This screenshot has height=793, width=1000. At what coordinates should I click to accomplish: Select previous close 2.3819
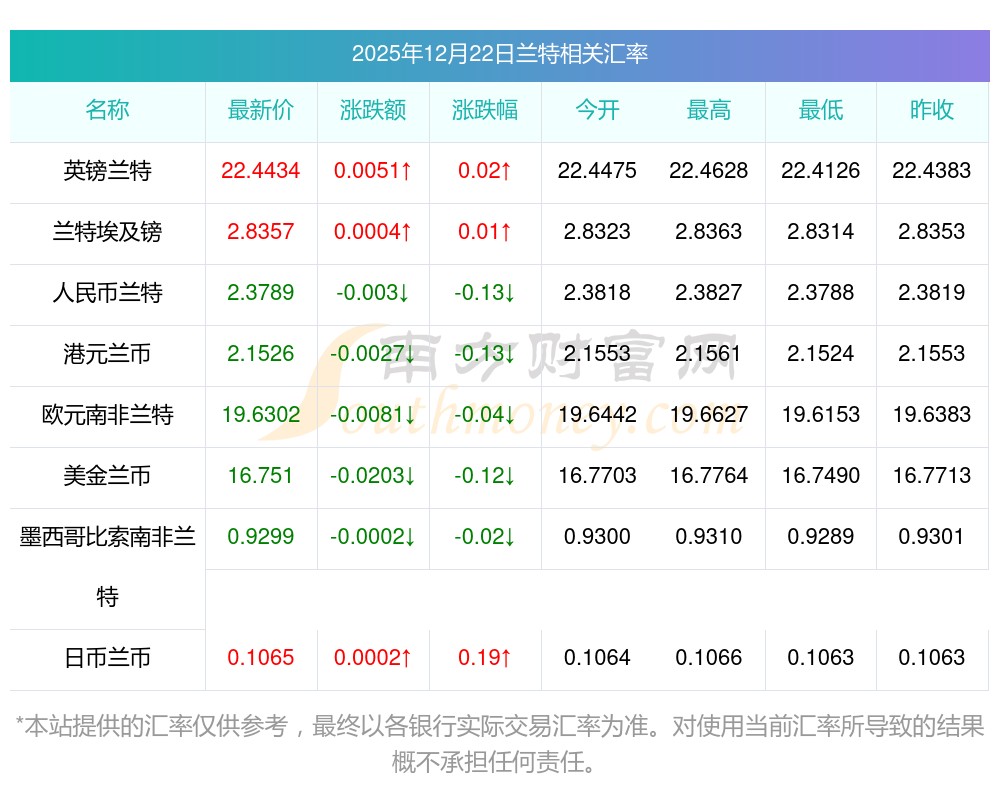tap(932, 292)
